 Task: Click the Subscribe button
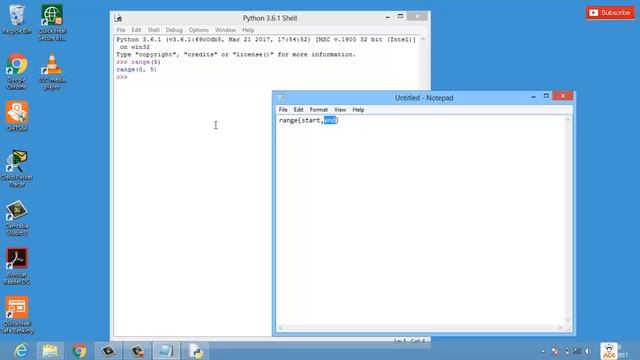611,13
